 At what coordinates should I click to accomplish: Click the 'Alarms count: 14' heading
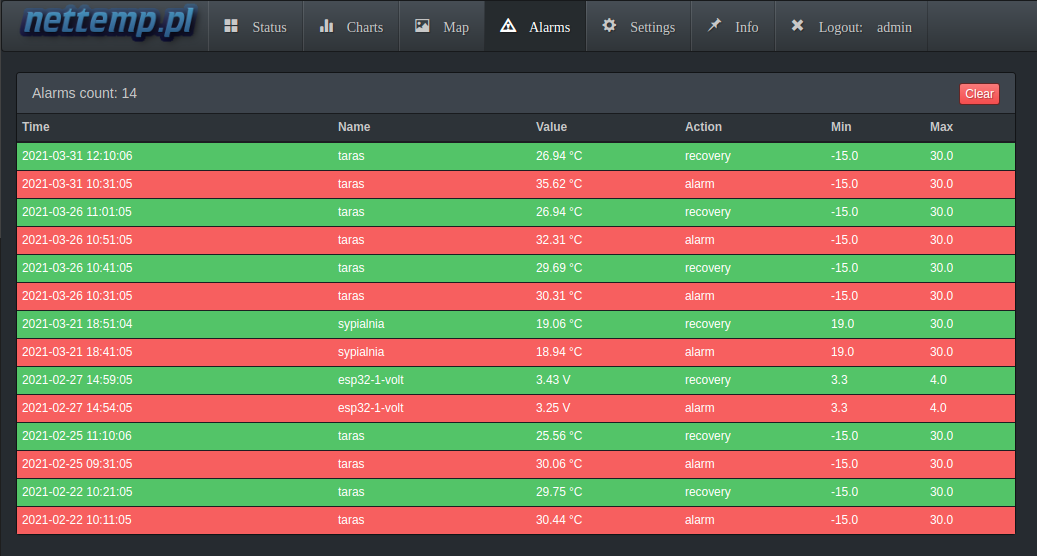(85, 93)
